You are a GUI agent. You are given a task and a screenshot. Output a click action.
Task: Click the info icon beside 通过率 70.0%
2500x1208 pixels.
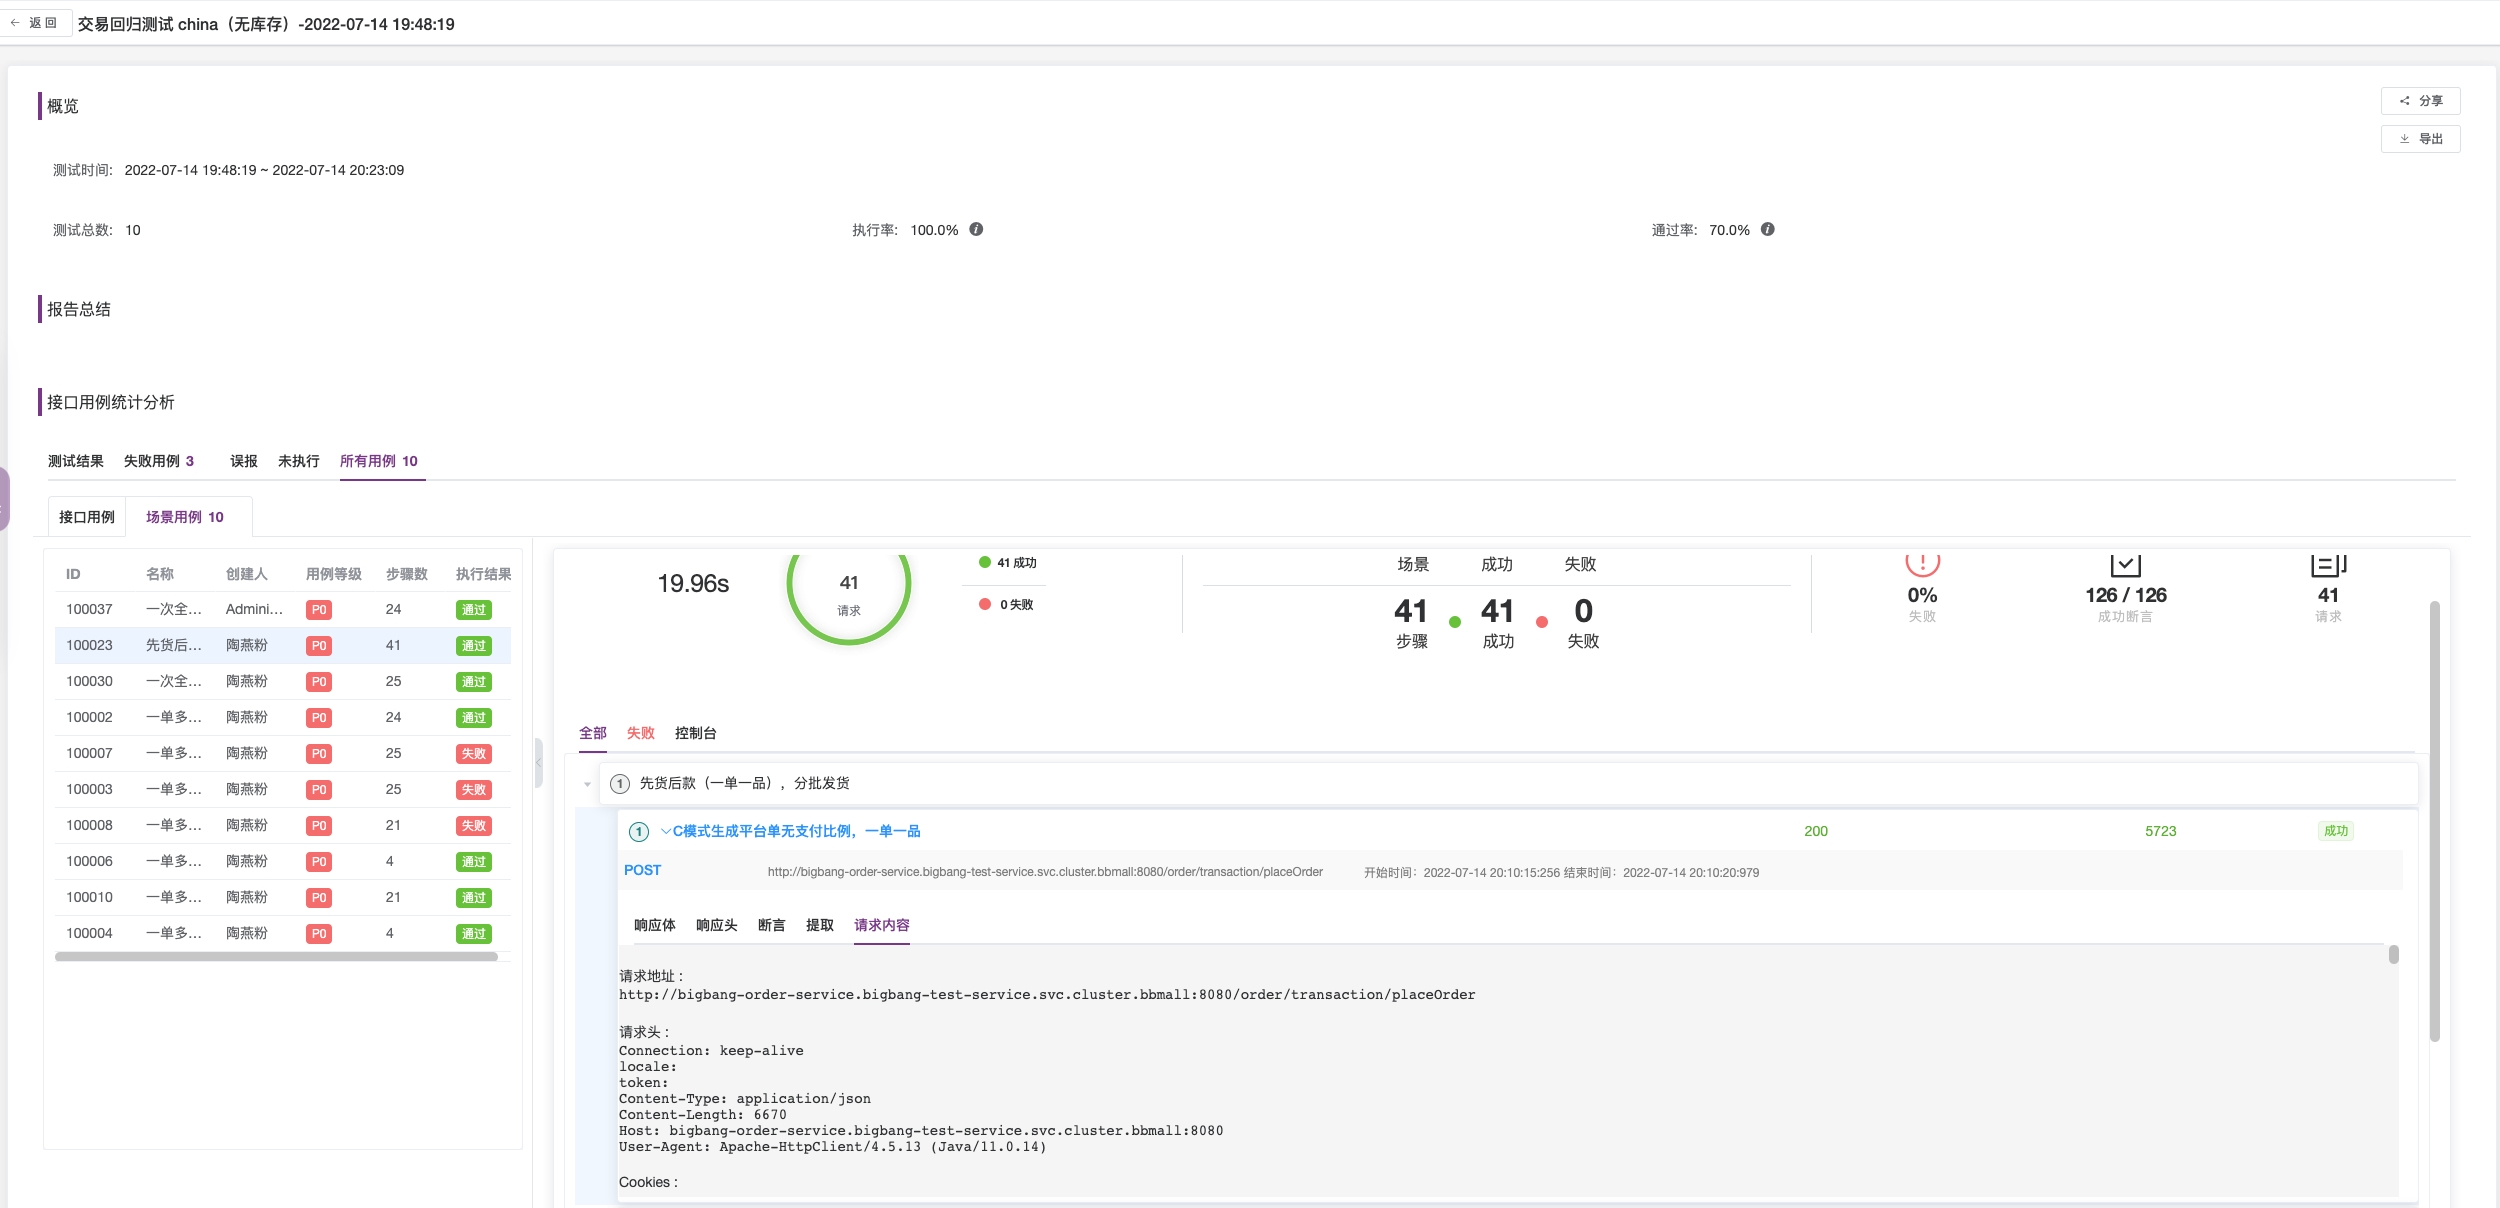coord(1767,229)
